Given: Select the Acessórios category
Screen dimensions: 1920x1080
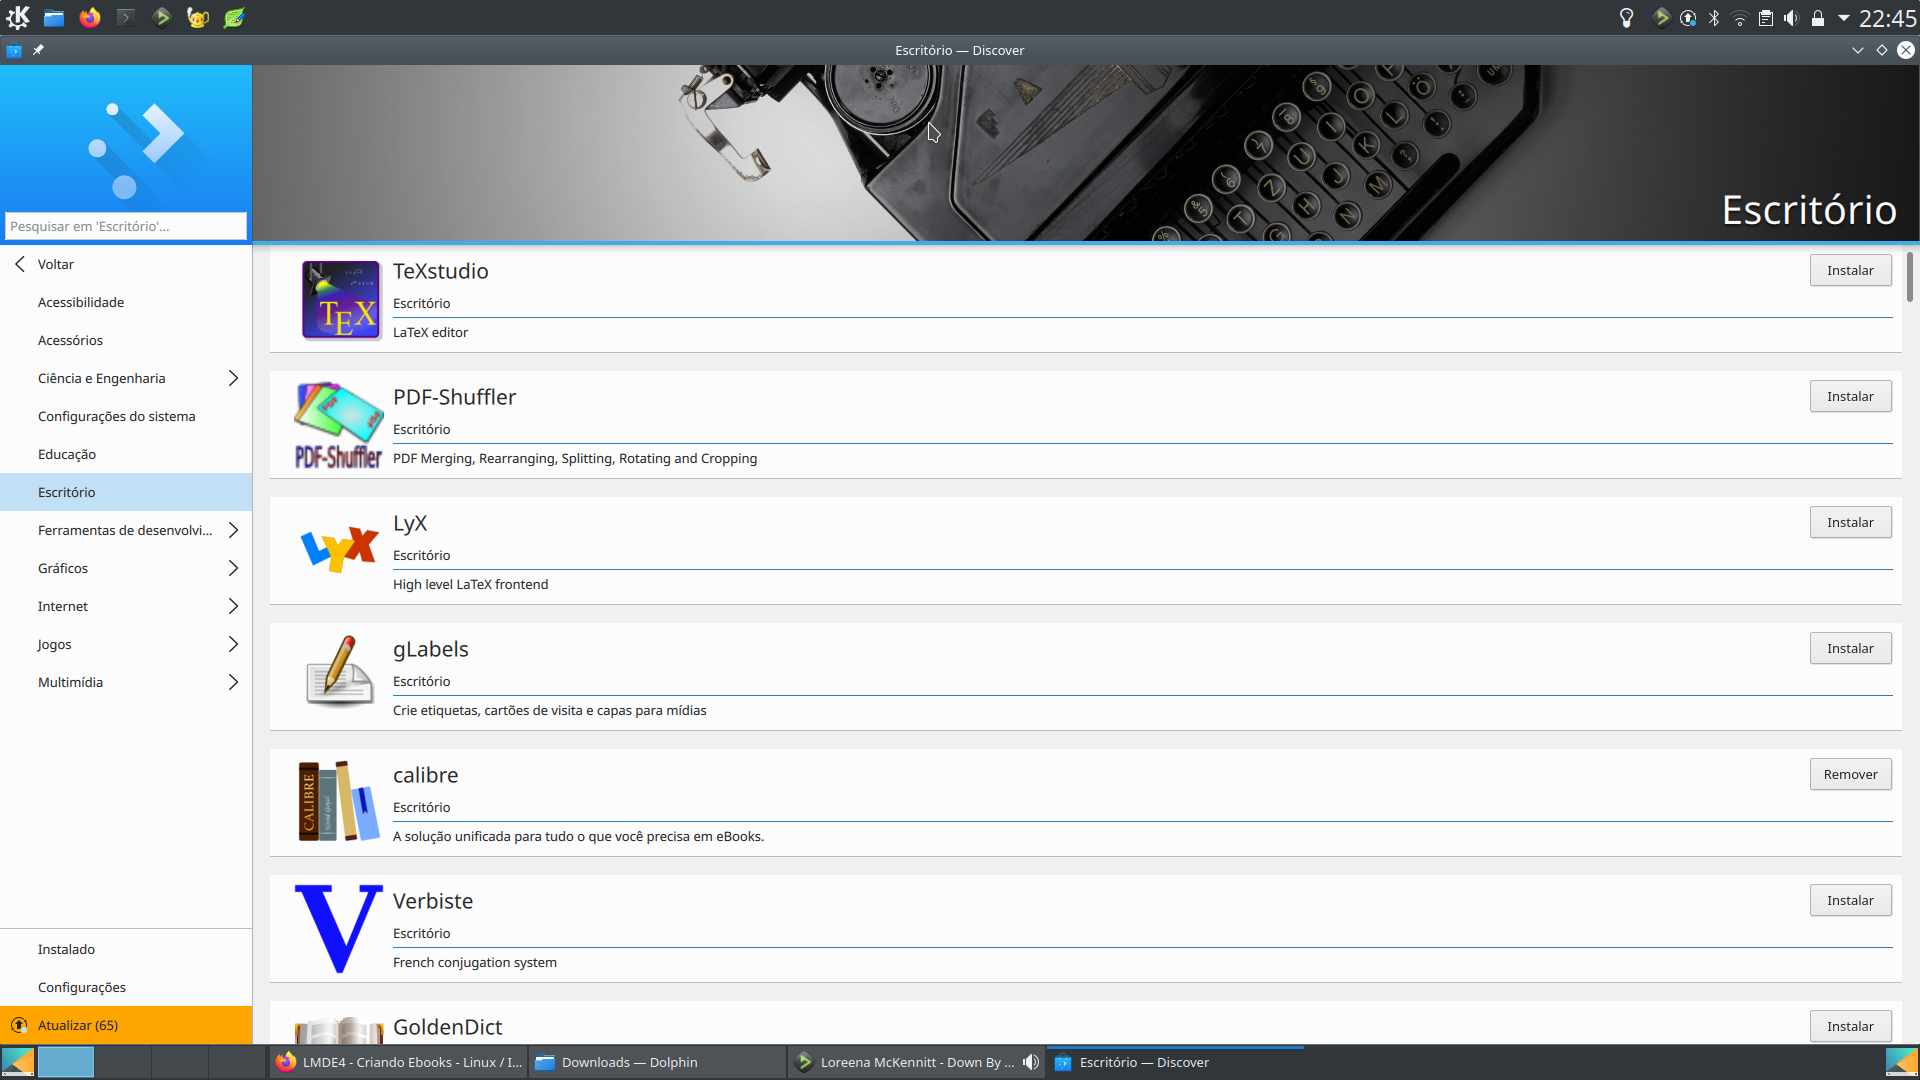Looking at the screenshot, I should pyautogui.click(x=126, y=340).
